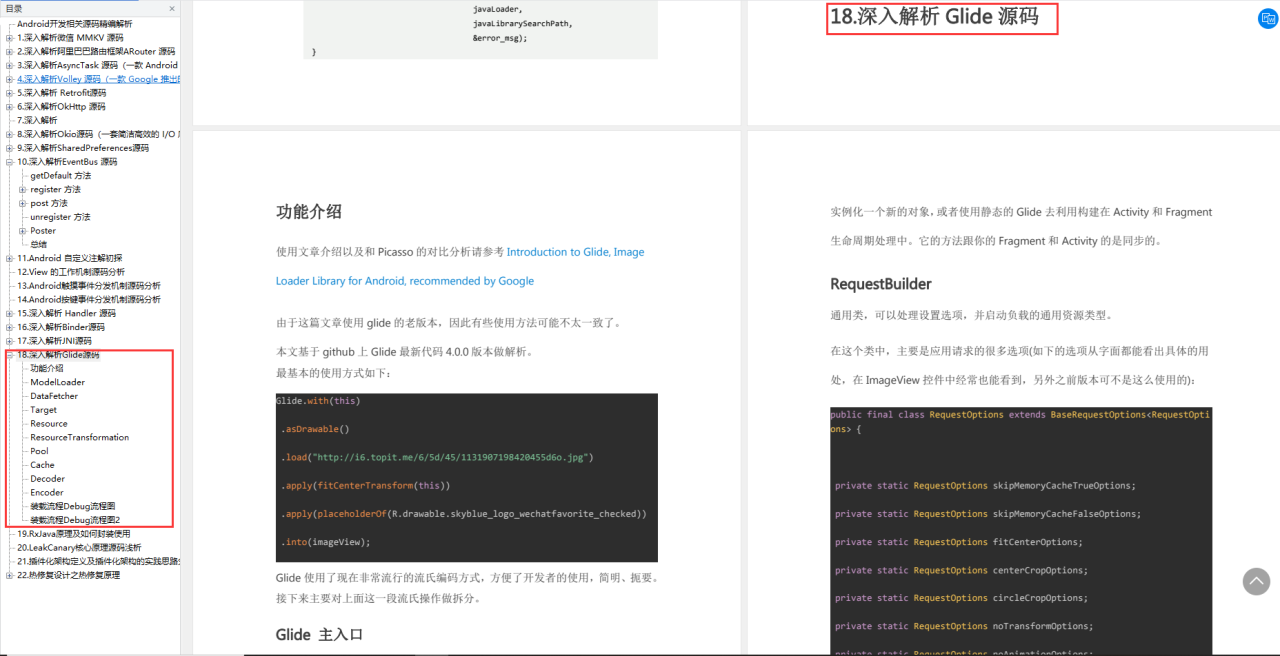Click the round back-to-top arrow button
The image size is (1280, 656).
(1256, 581)
